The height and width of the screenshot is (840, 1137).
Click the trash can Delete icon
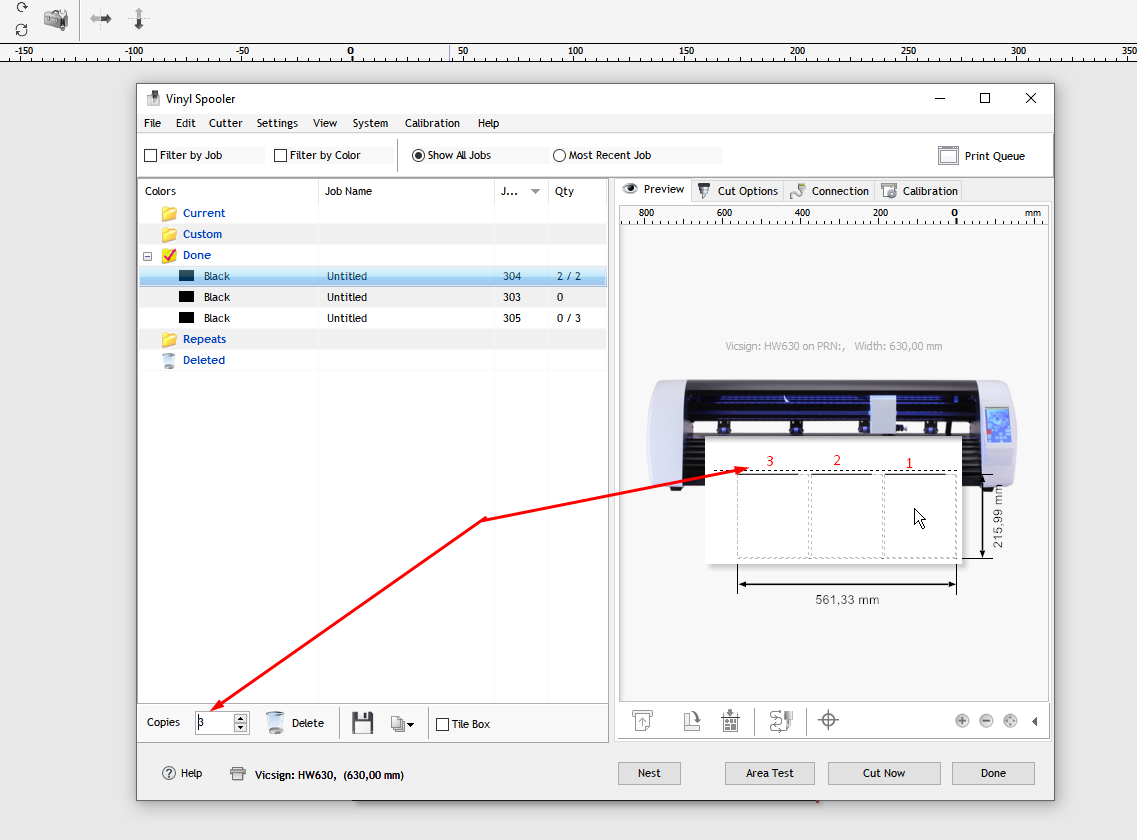pos(275,722)
